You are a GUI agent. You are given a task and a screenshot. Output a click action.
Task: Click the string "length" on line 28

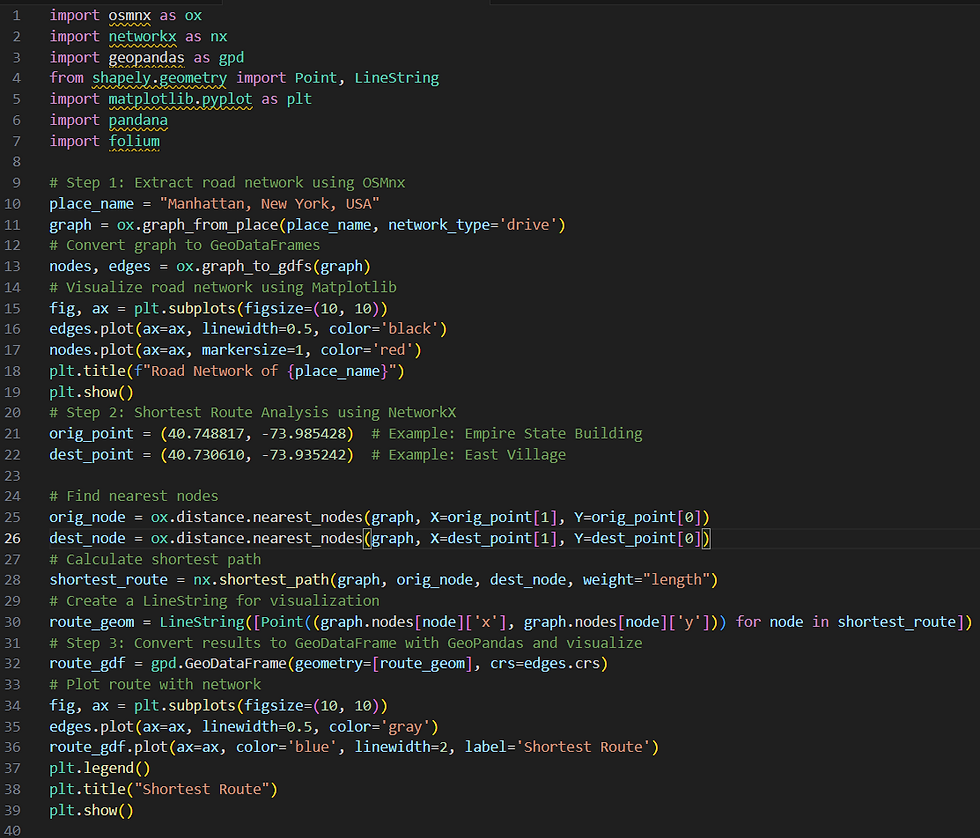point(676,581)
